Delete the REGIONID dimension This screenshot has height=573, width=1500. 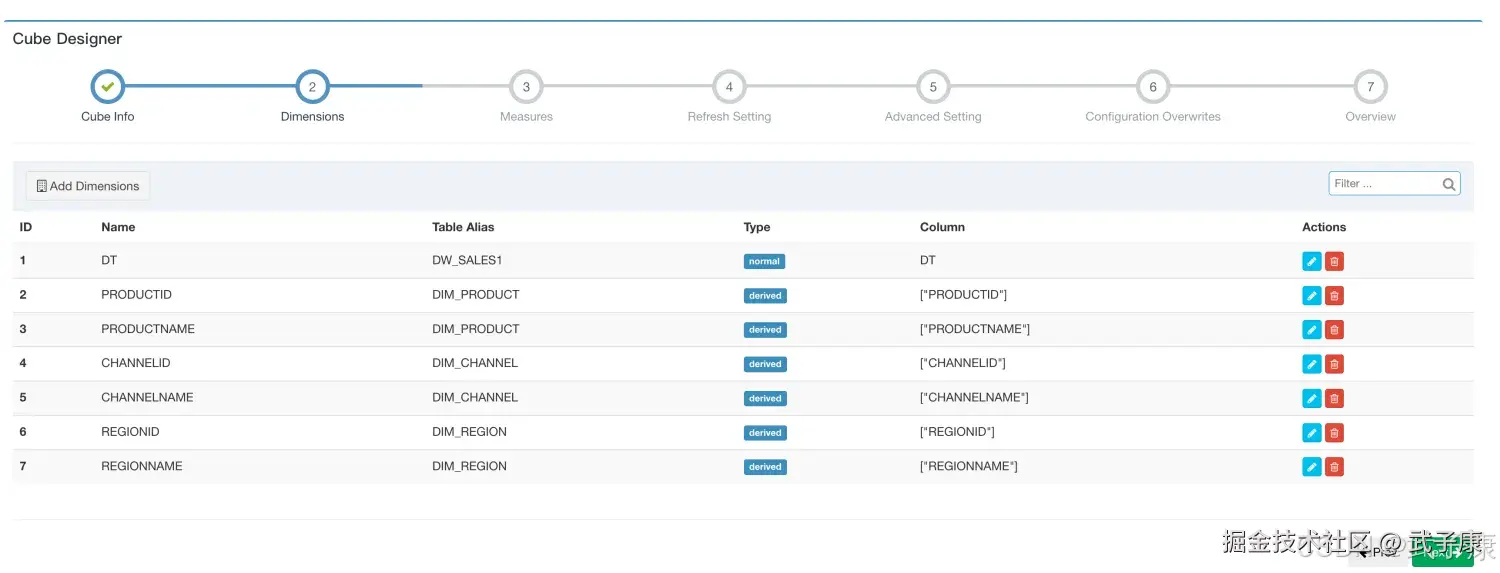point(1334,433)
